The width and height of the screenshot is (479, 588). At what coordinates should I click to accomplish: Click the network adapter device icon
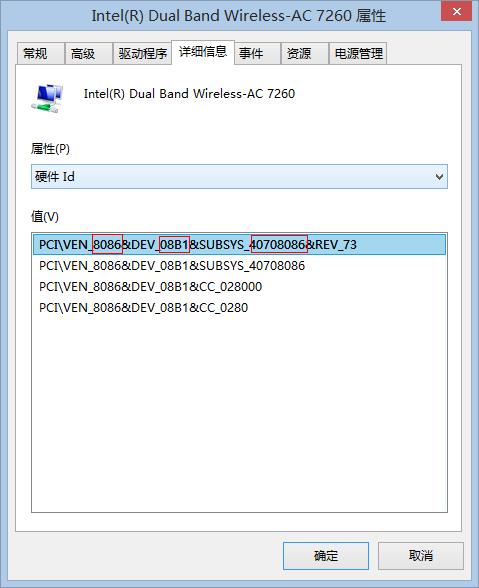[47, 98]
